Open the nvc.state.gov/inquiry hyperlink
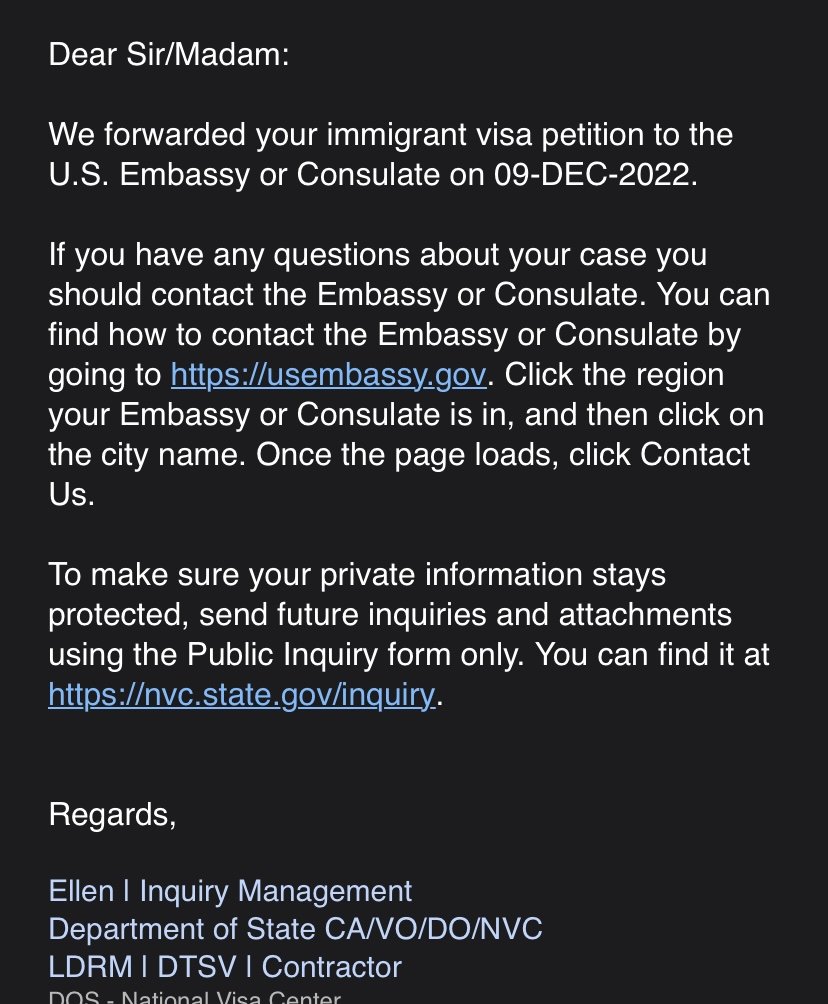 pos(241,695)
